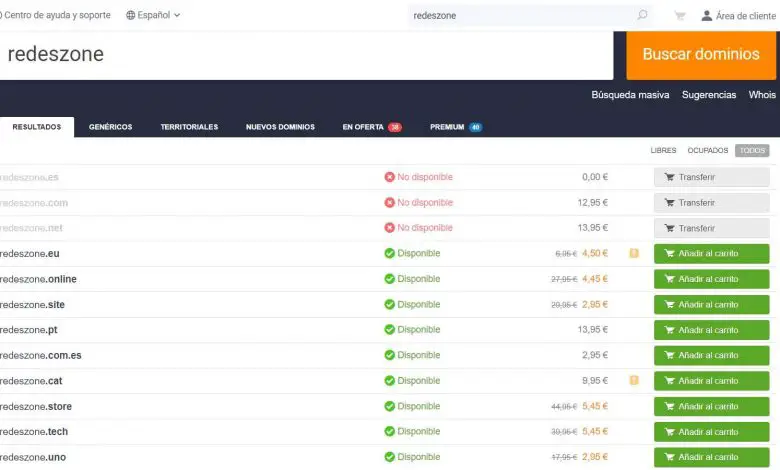
Task: Add redeszone.tech to cart
Action: [x=711, y=432]
